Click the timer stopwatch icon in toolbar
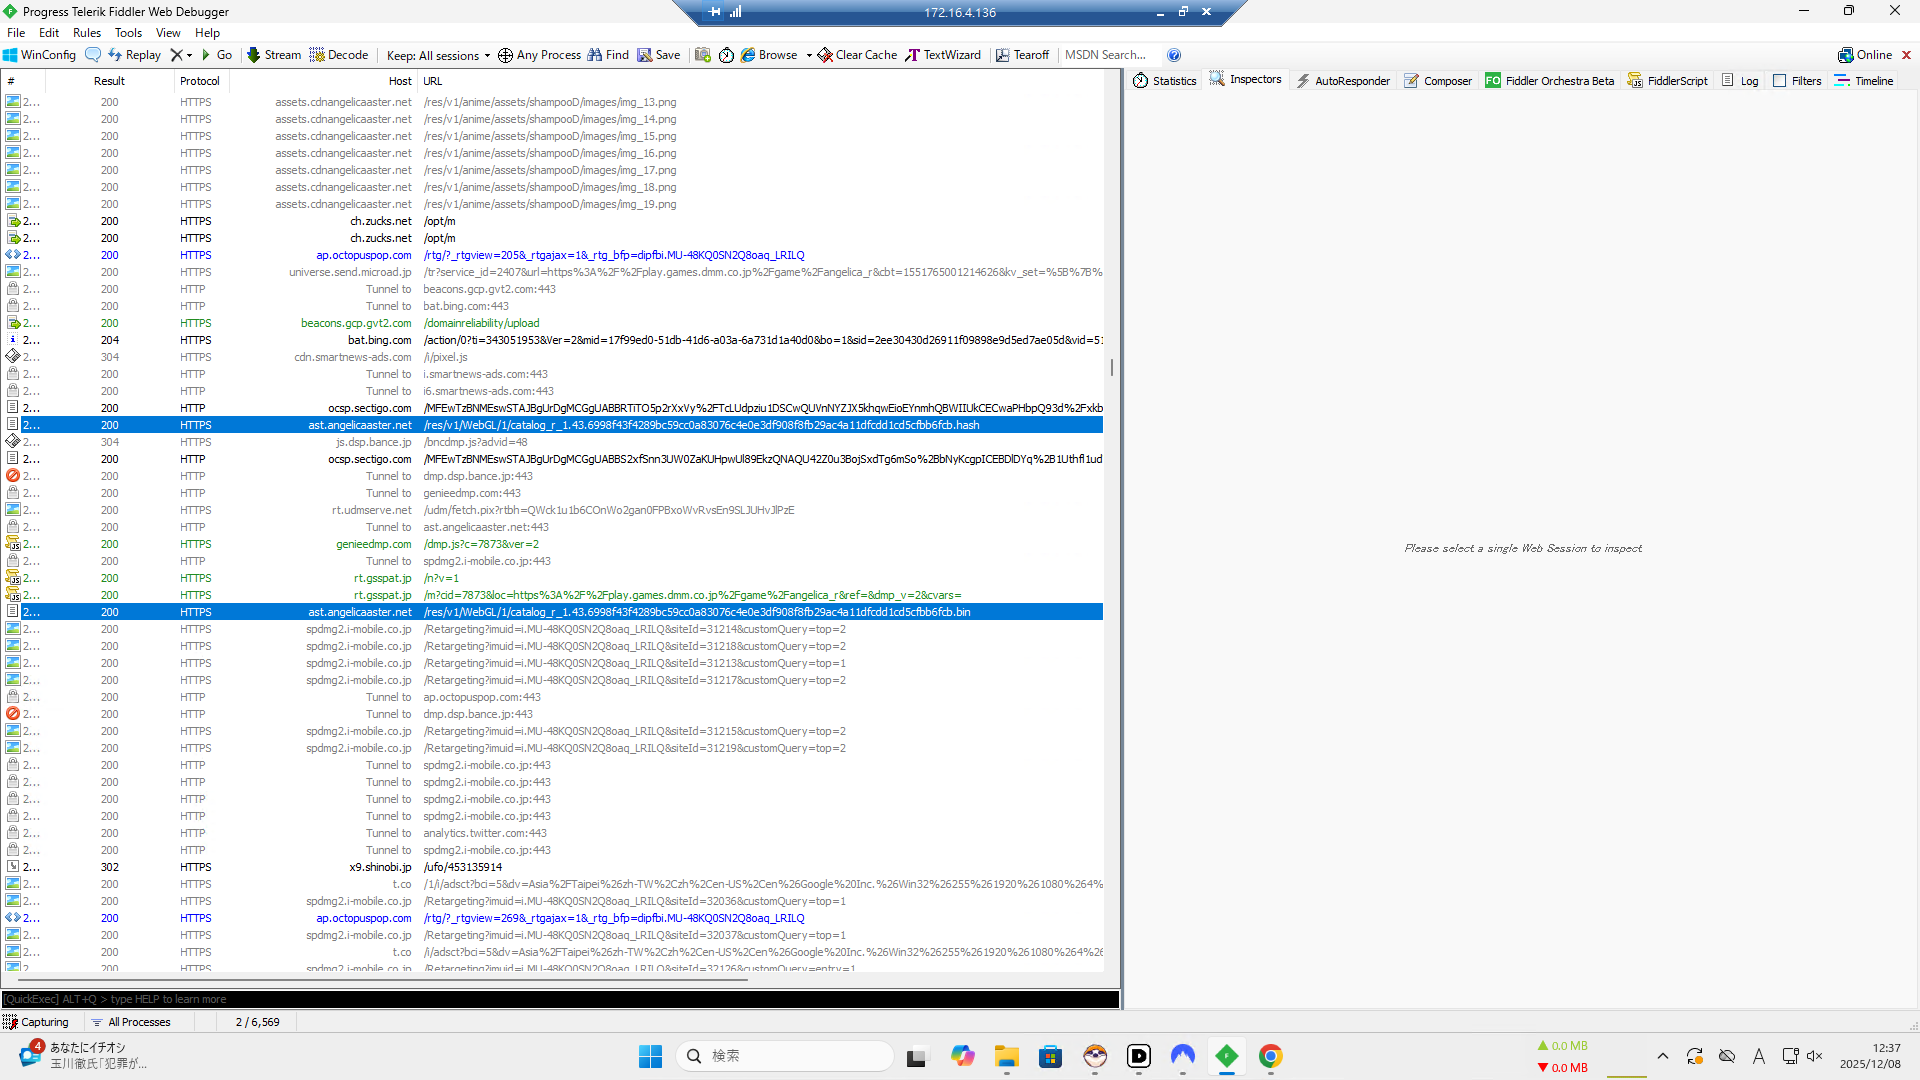This screenshot has width=1920, height=1080. (x=727, y=55)
